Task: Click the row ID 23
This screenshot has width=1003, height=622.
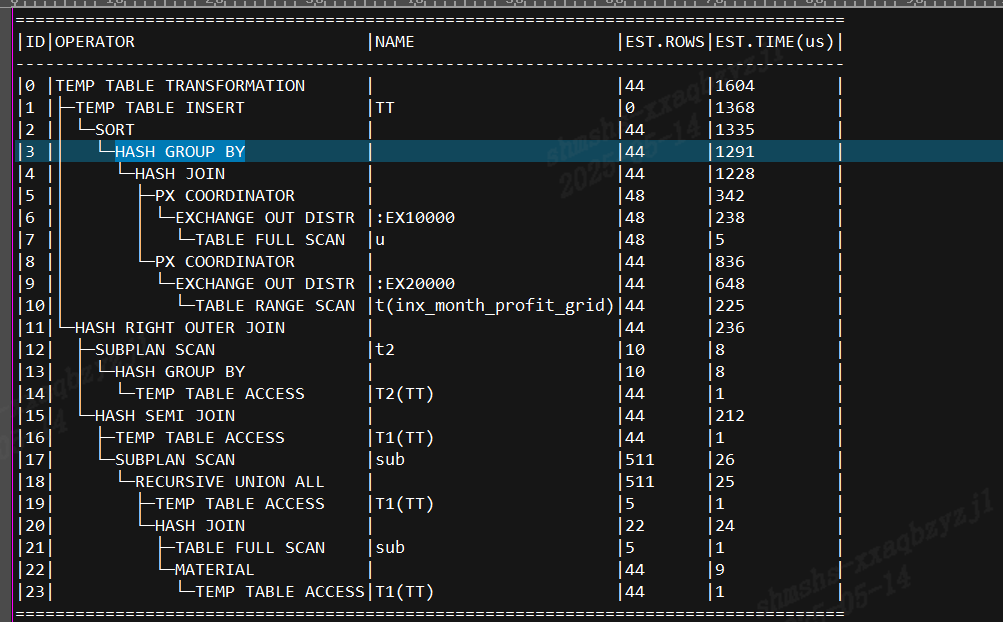Action: pyautogui.click(x=35, y=591)
